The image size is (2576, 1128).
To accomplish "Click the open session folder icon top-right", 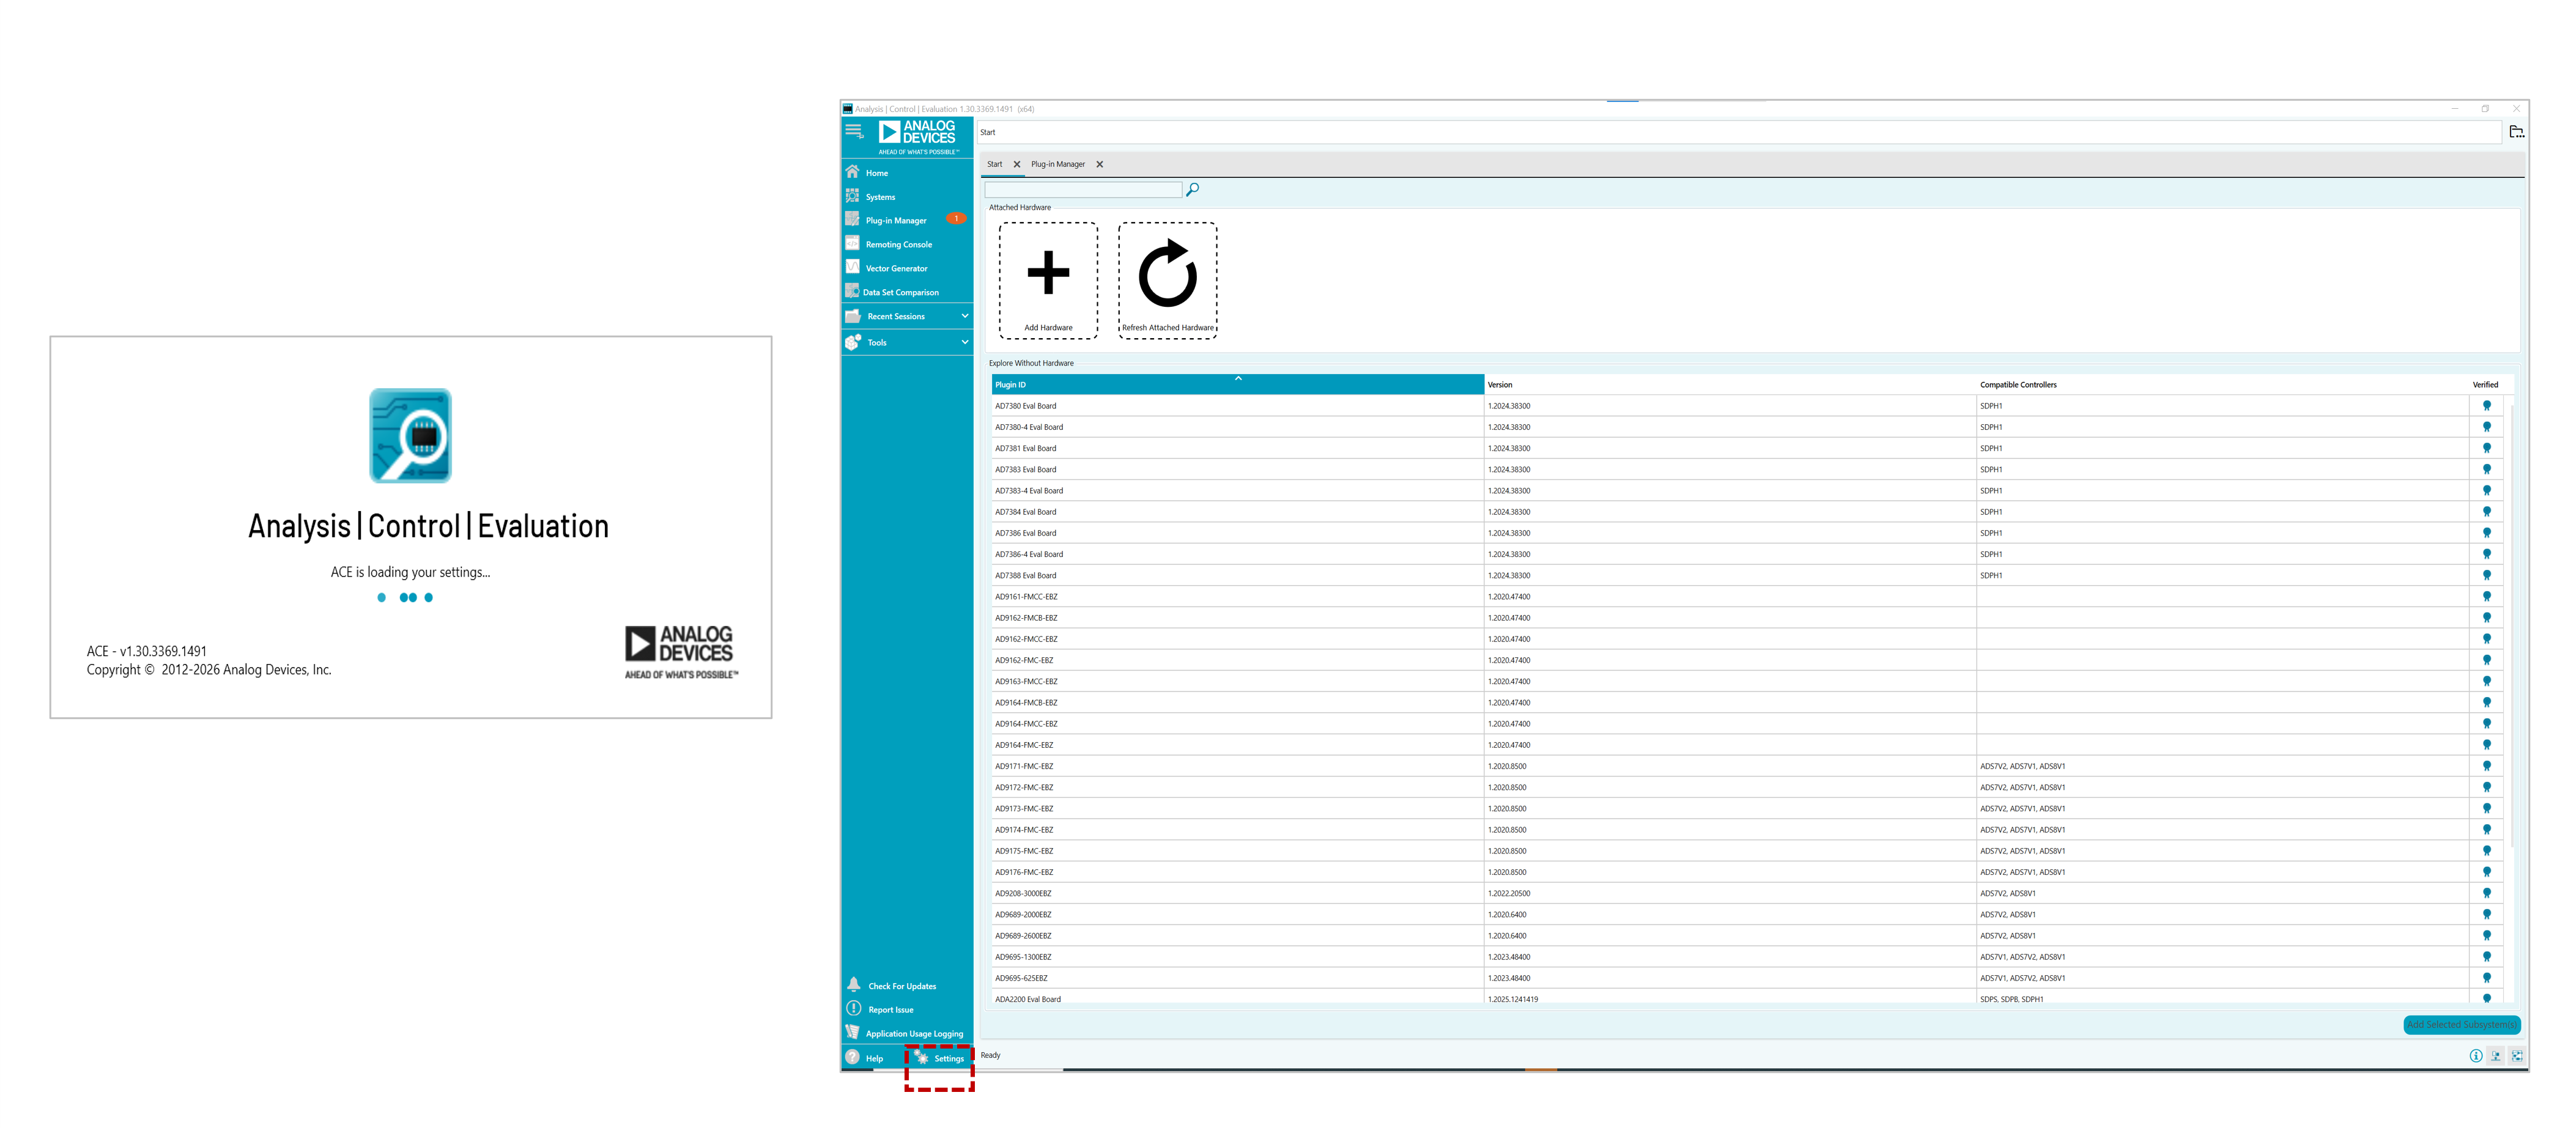I will [x=2516, y=132].
